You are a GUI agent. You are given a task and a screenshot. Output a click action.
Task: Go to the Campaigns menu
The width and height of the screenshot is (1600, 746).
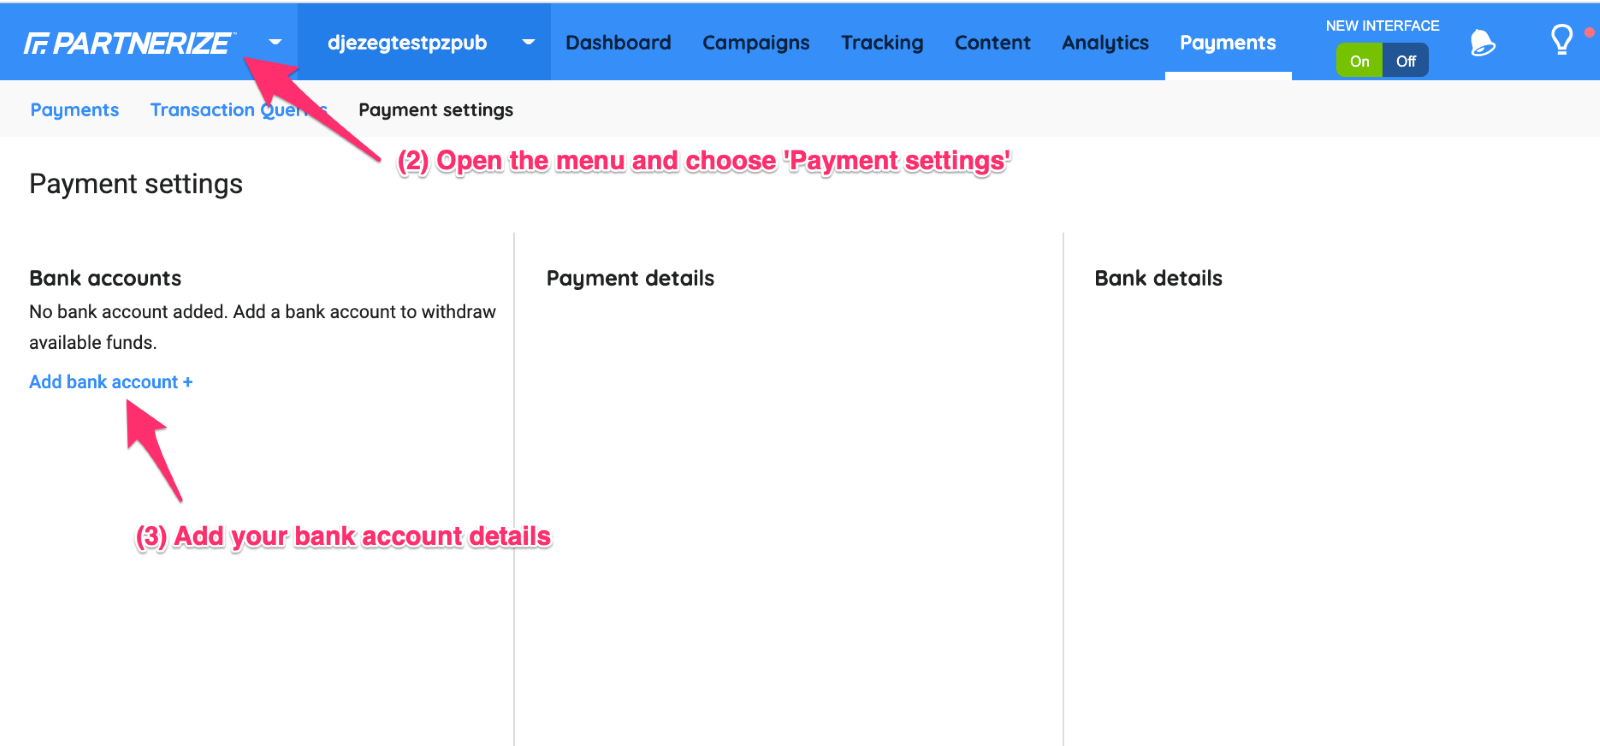[x=756, y=43]
